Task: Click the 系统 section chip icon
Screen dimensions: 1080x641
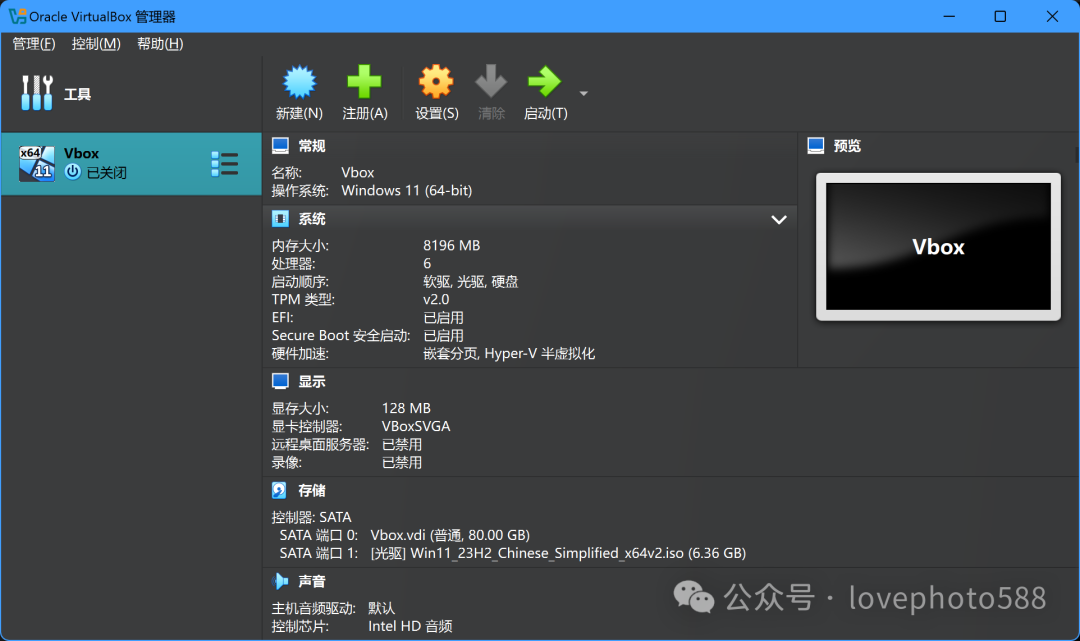Action: 280,219
